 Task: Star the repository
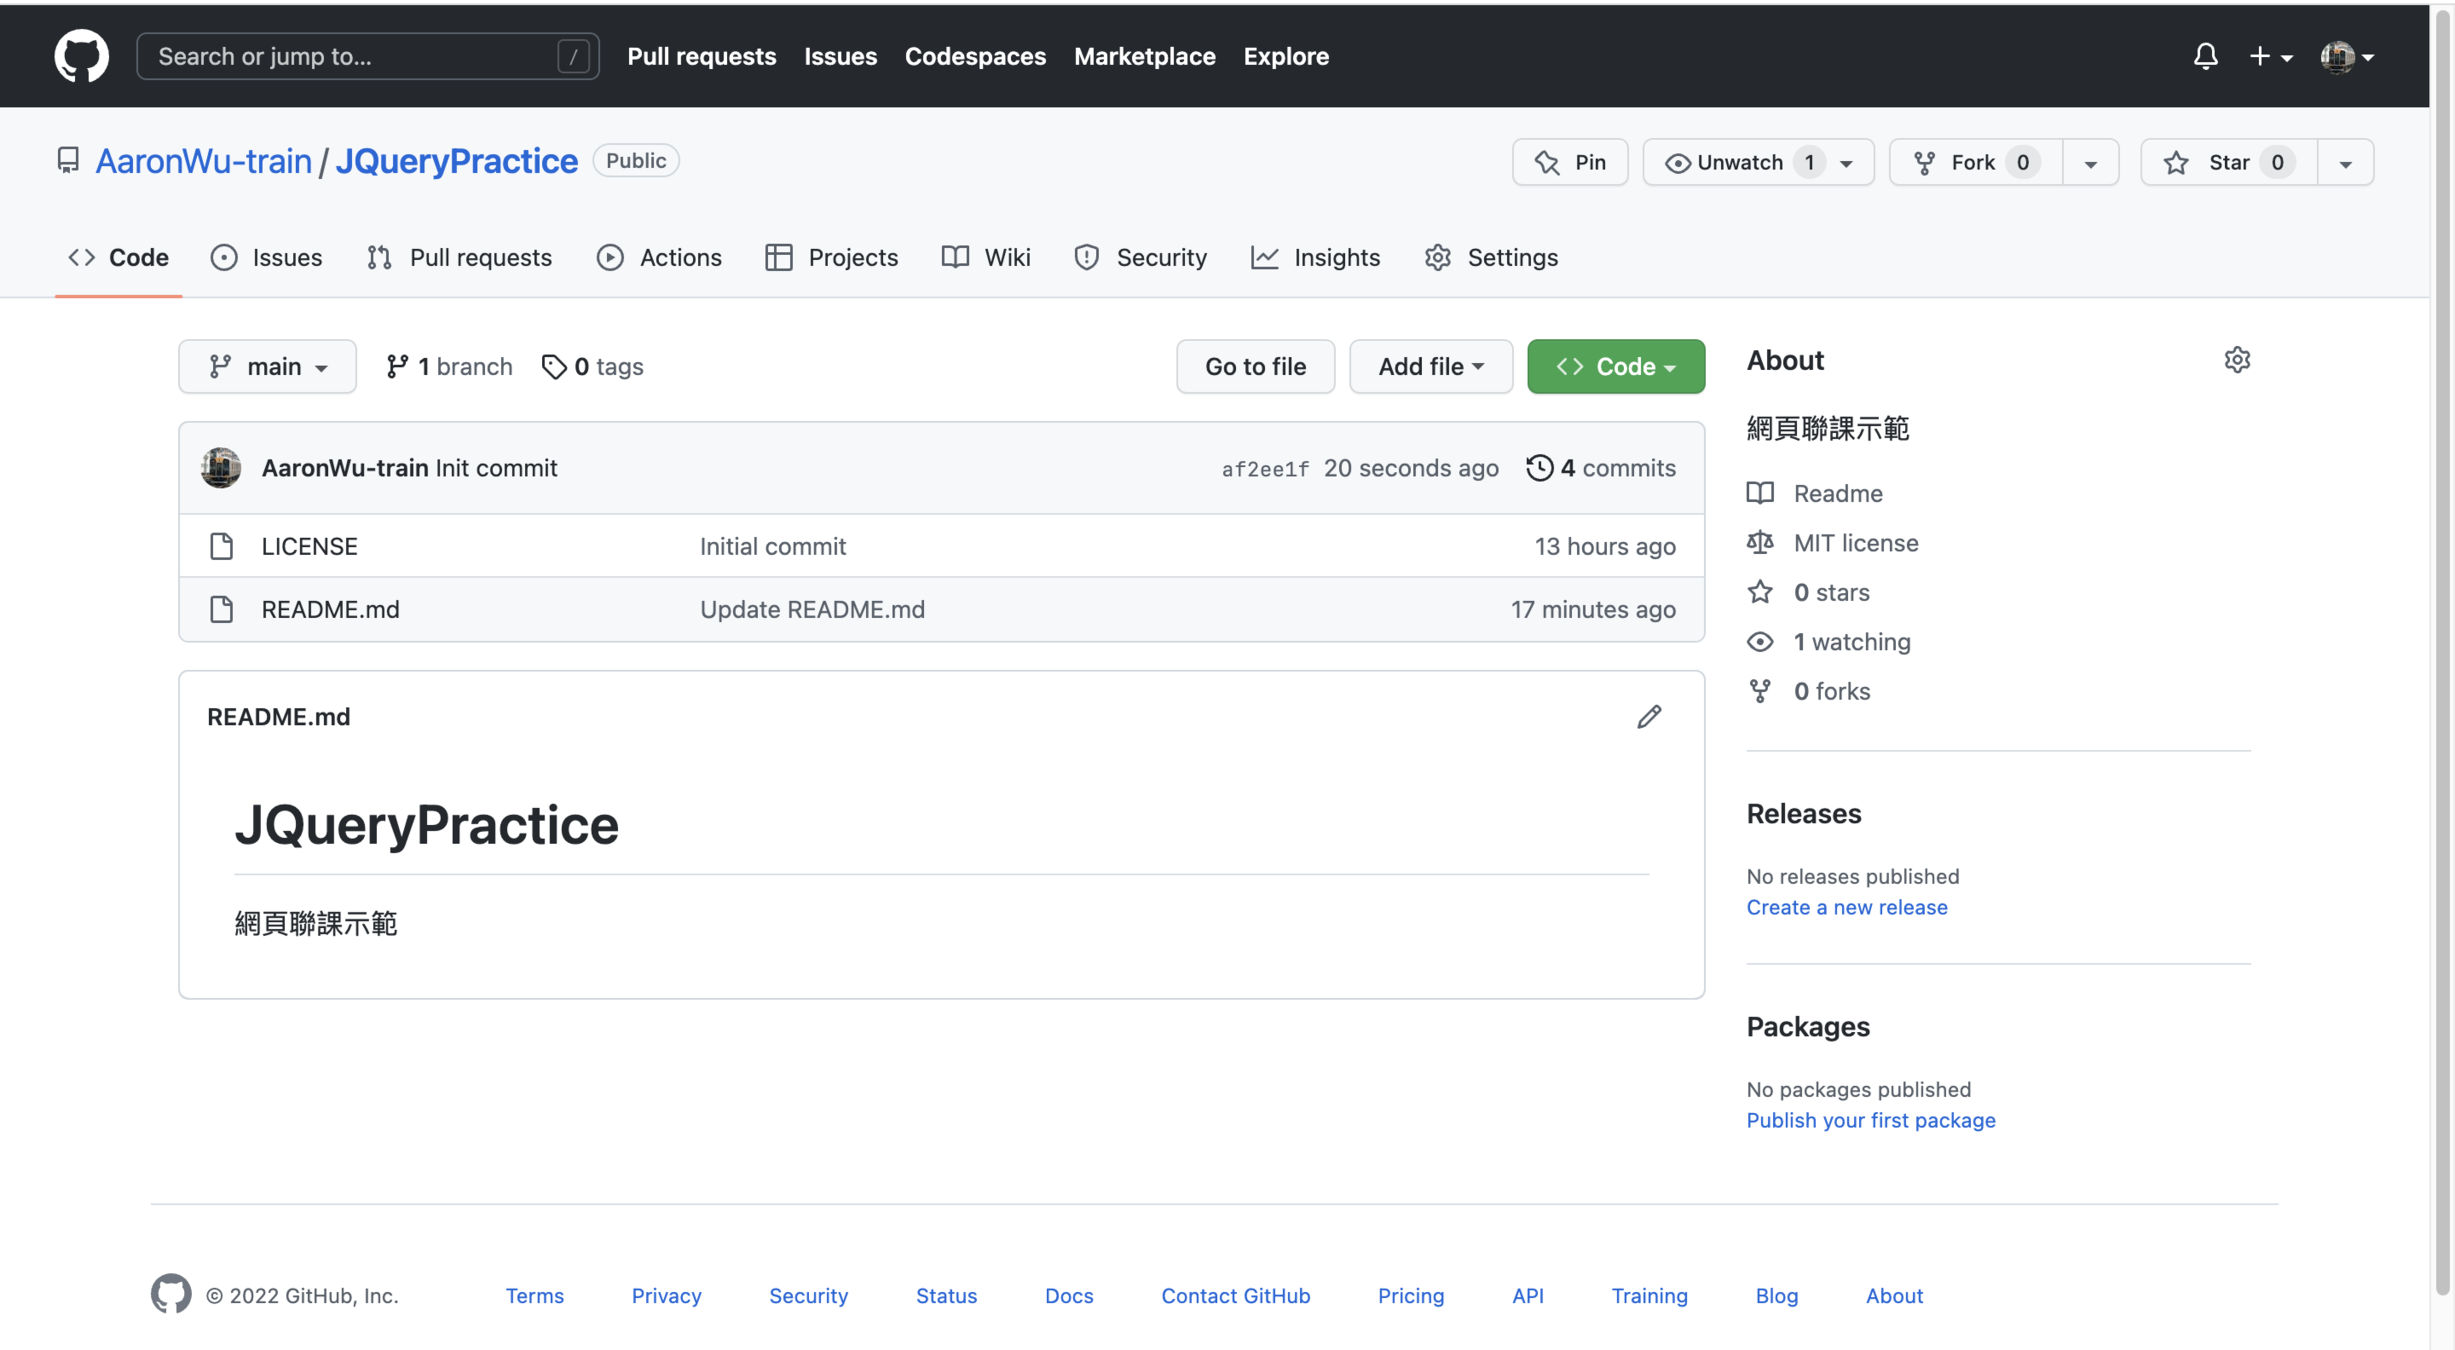coord(2228,162)
